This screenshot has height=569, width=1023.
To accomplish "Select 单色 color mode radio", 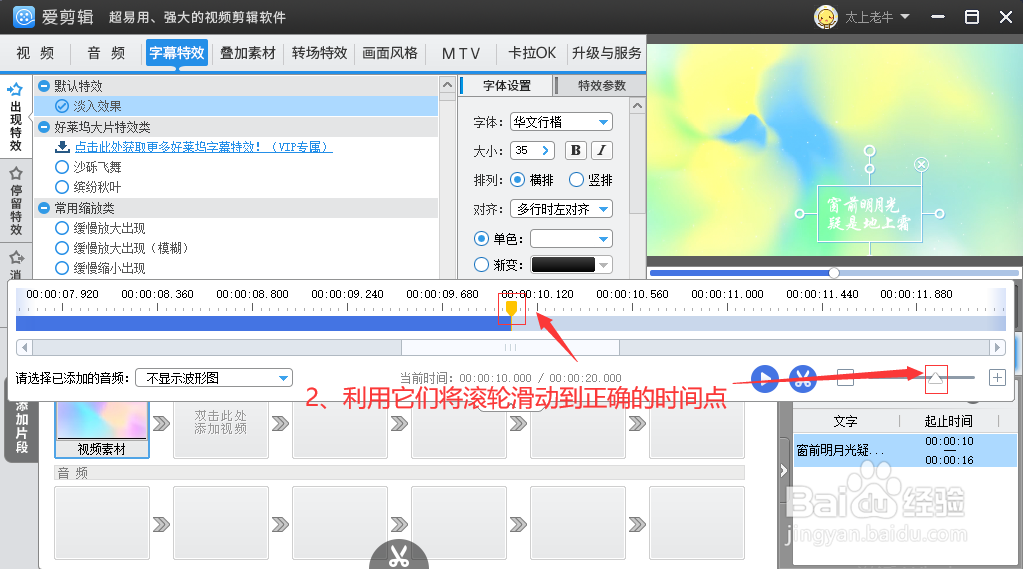I will click(x=481, y=239).
